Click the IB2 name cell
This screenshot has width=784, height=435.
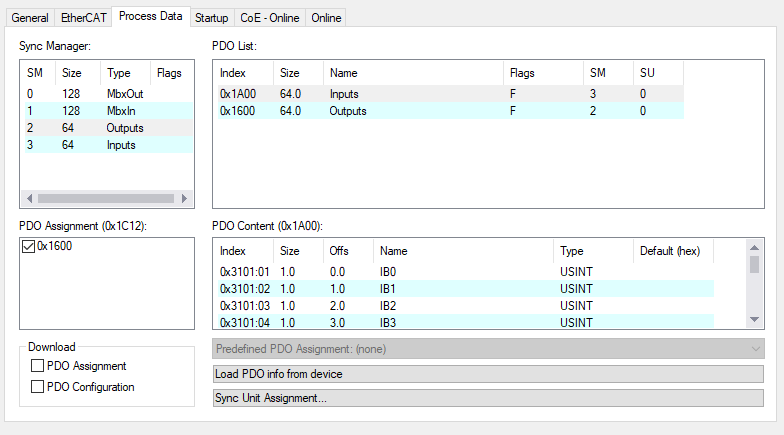388,306
